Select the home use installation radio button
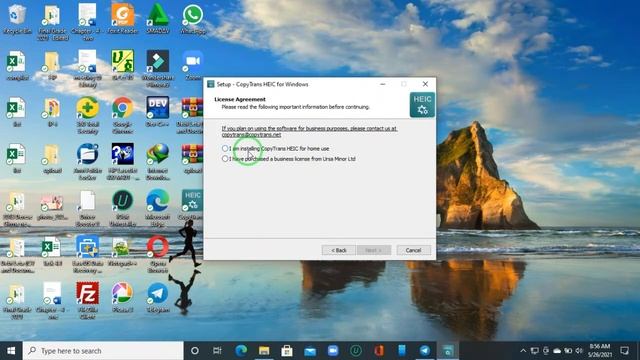The image size is (640, 360). [225, 148]
